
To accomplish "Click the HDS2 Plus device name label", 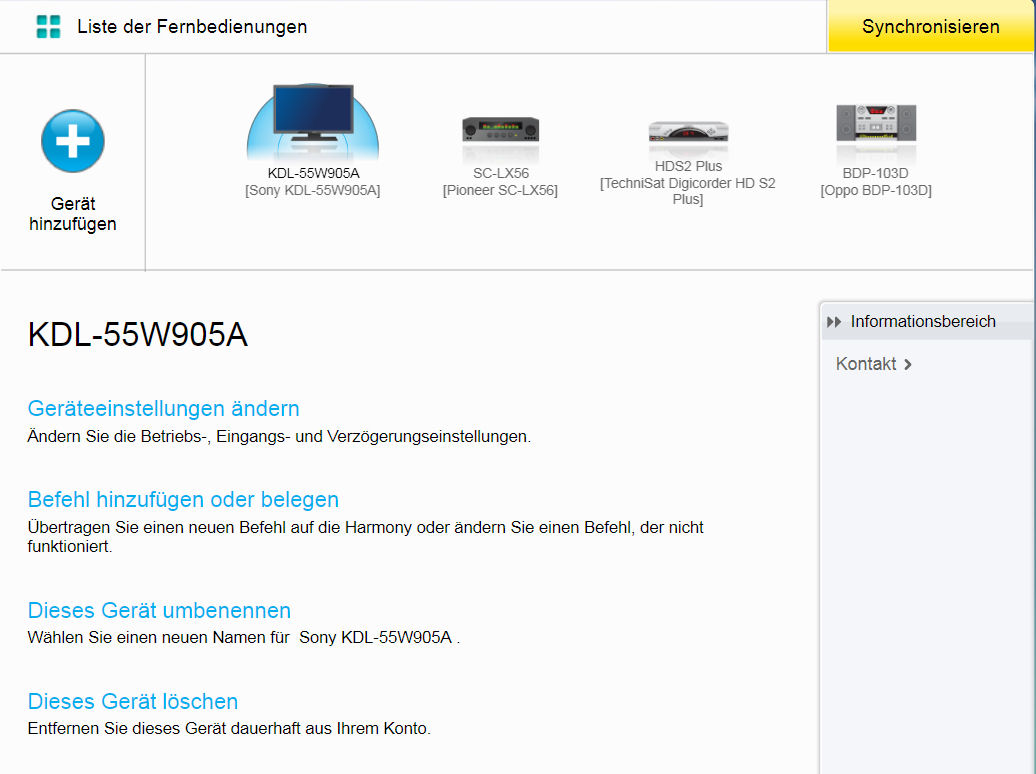I will (x=688, y=166).
